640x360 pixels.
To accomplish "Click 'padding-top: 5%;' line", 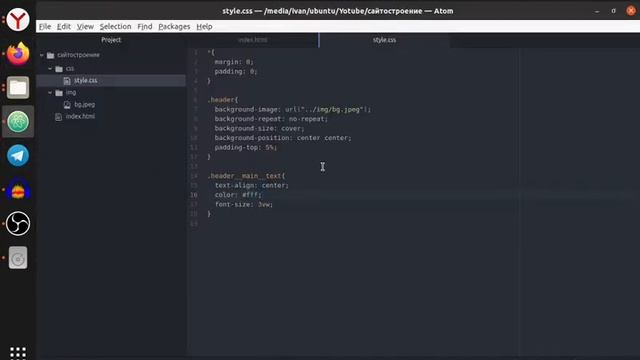I will [246, 147].
